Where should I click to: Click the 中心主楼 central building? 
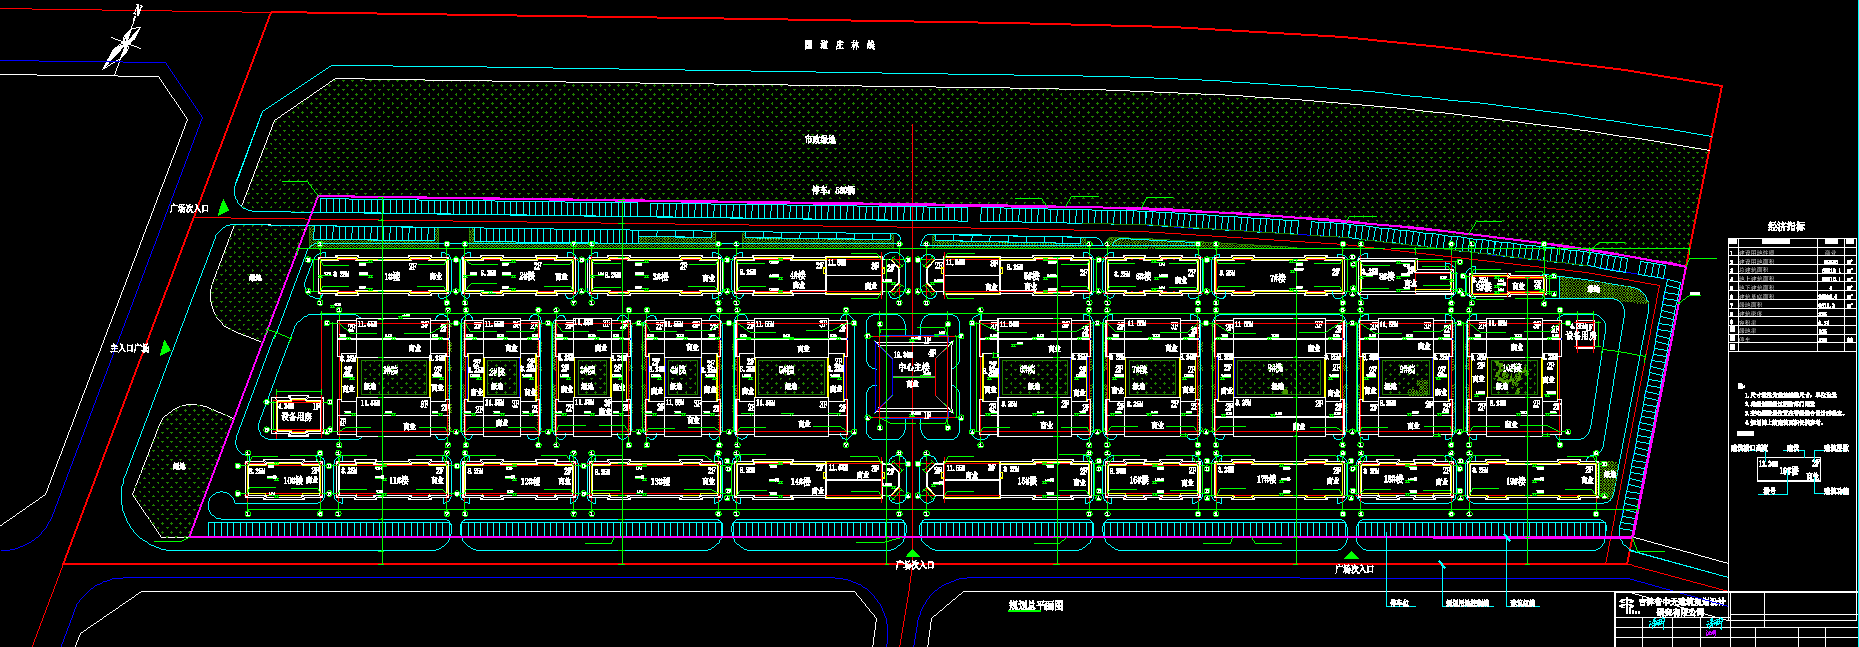click(x=912, y=368)
